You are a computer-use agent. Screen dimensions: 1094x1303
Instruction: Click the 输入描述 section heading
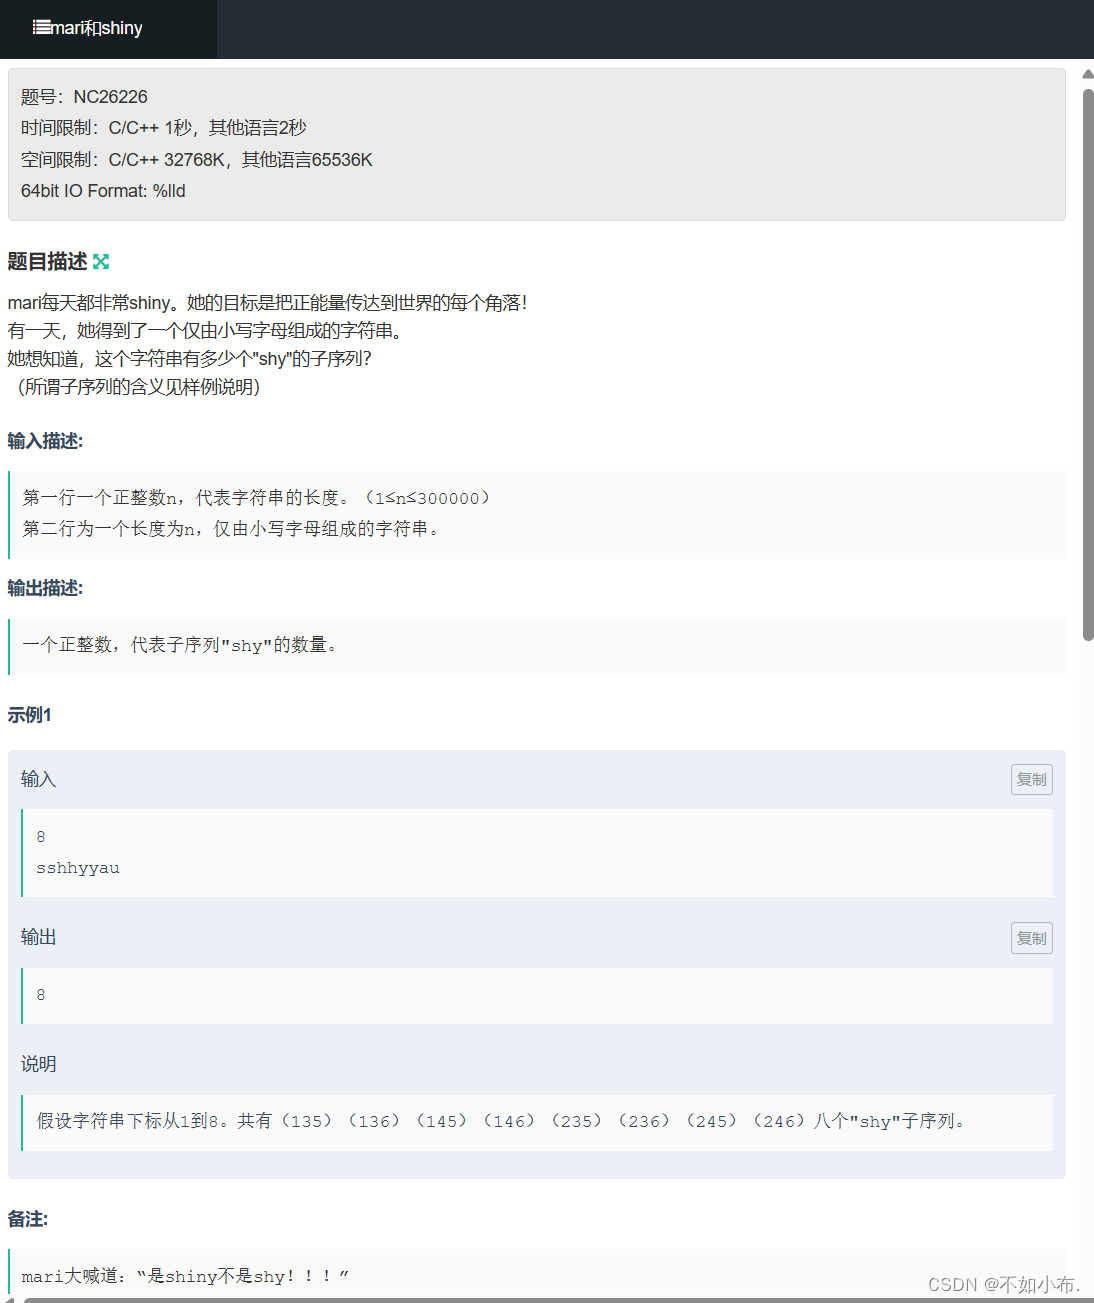45,441
